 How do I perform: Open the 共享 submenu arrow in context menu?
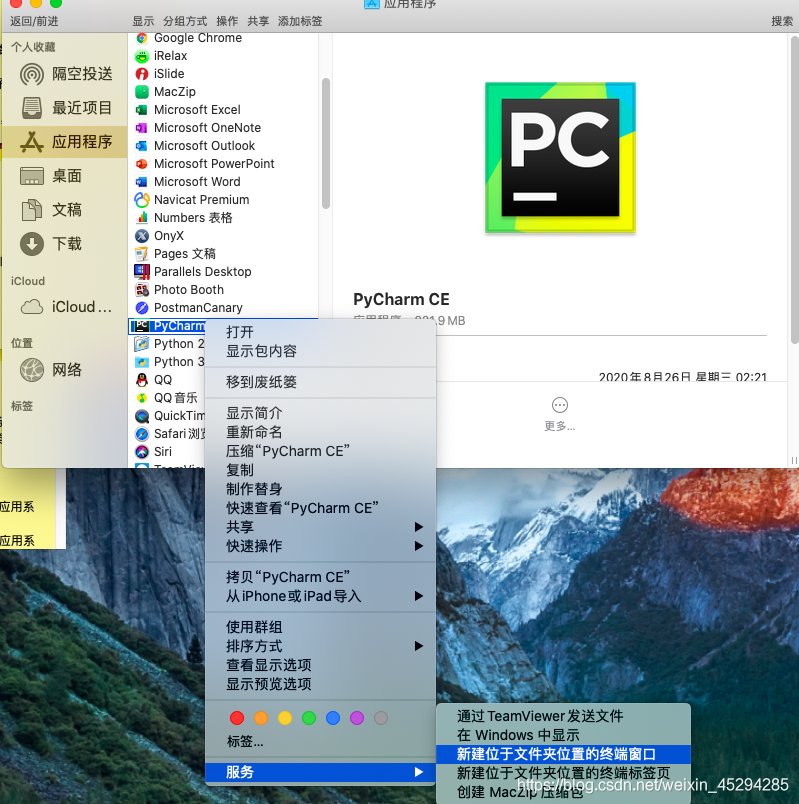point(418,527)
